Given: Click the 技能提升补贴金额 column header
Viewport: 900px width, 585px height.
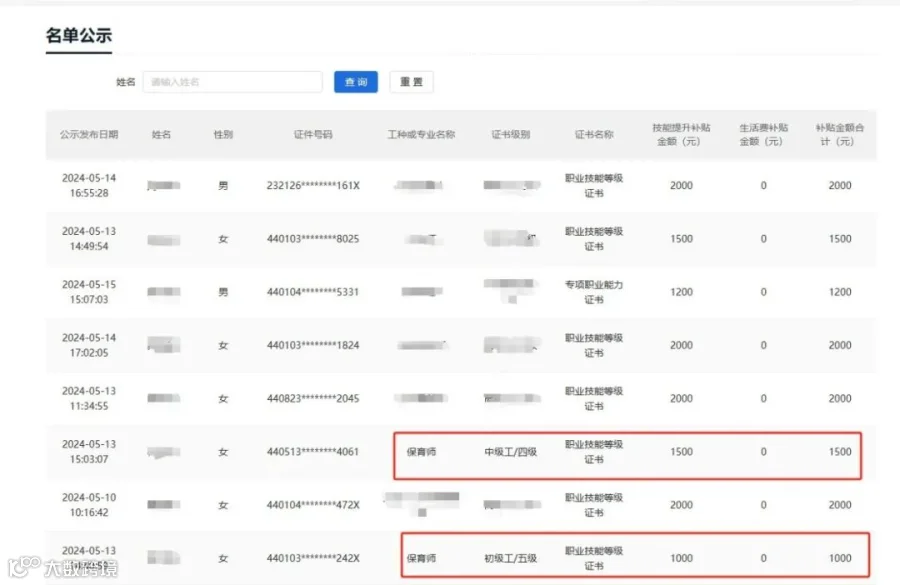Looking at the screenshot, I should pyautogui.click(x=681, y=134).
